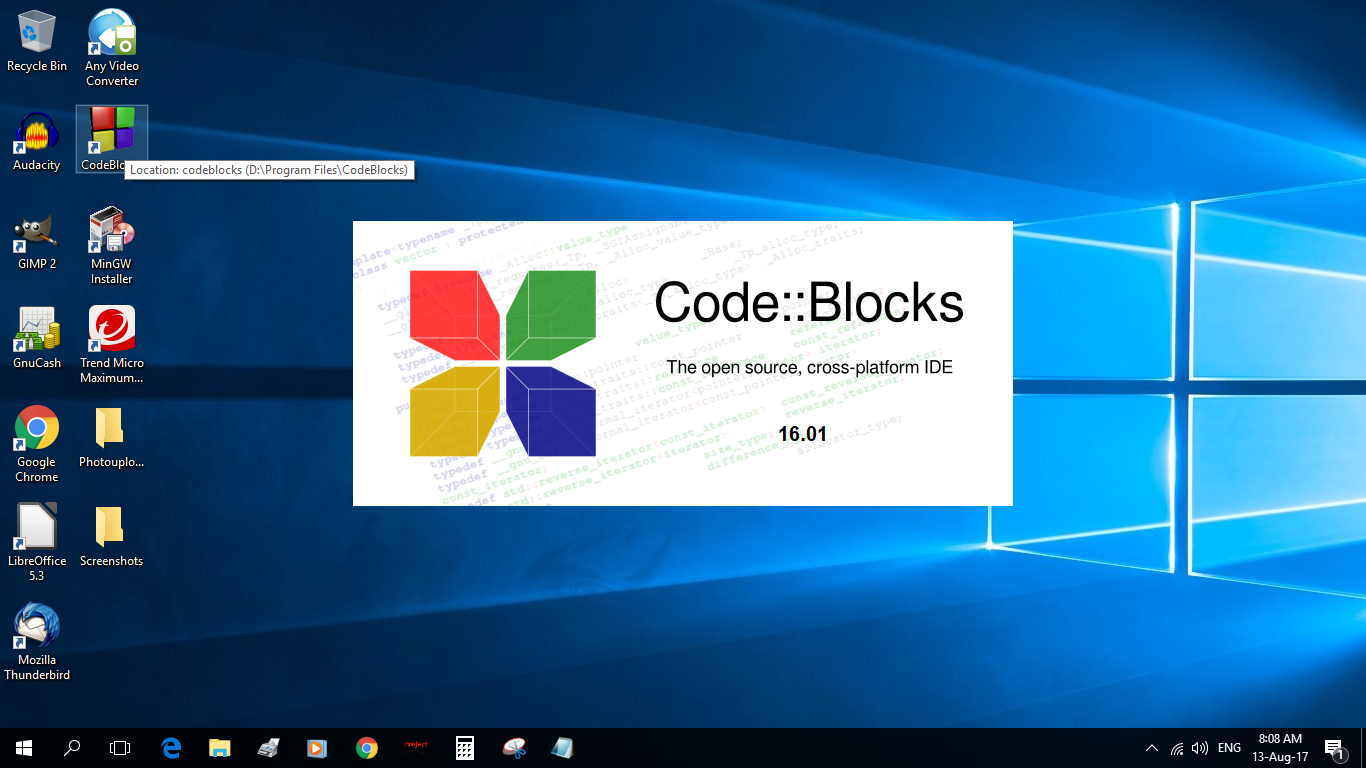Select the Photouplo... folder on desktop
Viewport: 1366px width, 768px height.
112,438
